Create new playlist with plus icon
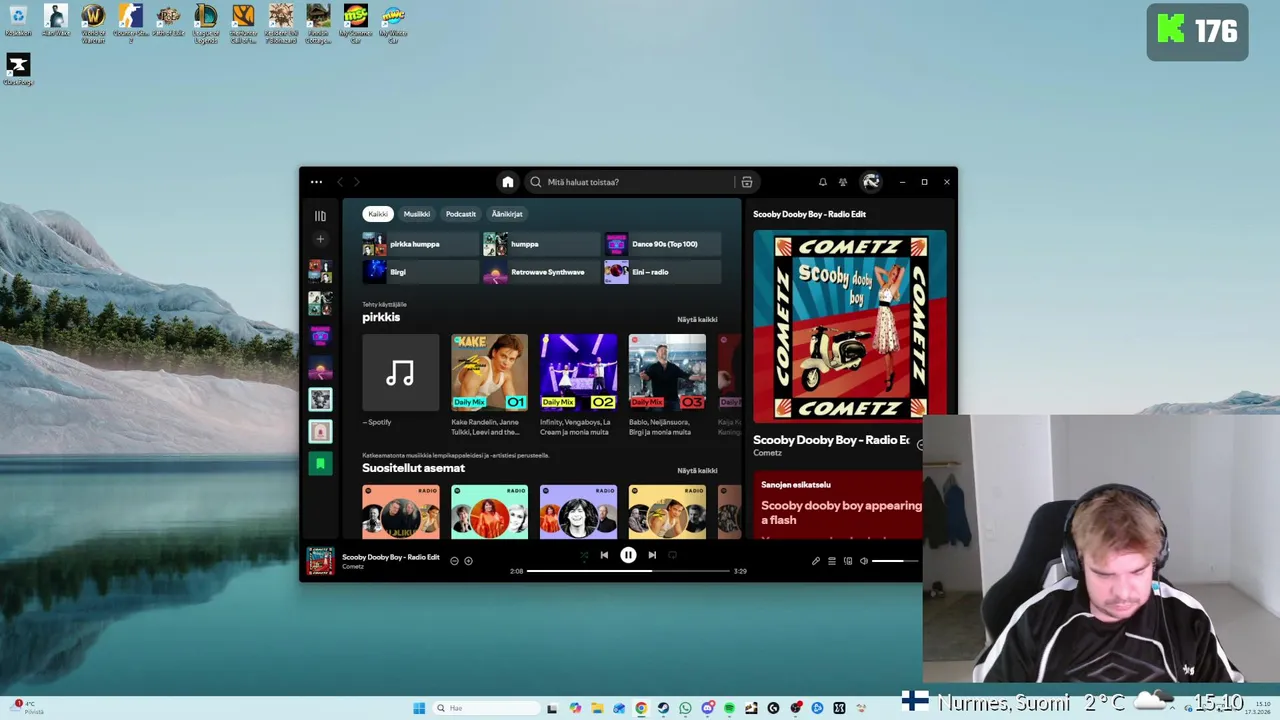Screen dimensions: 1280x720 [320, 239]
